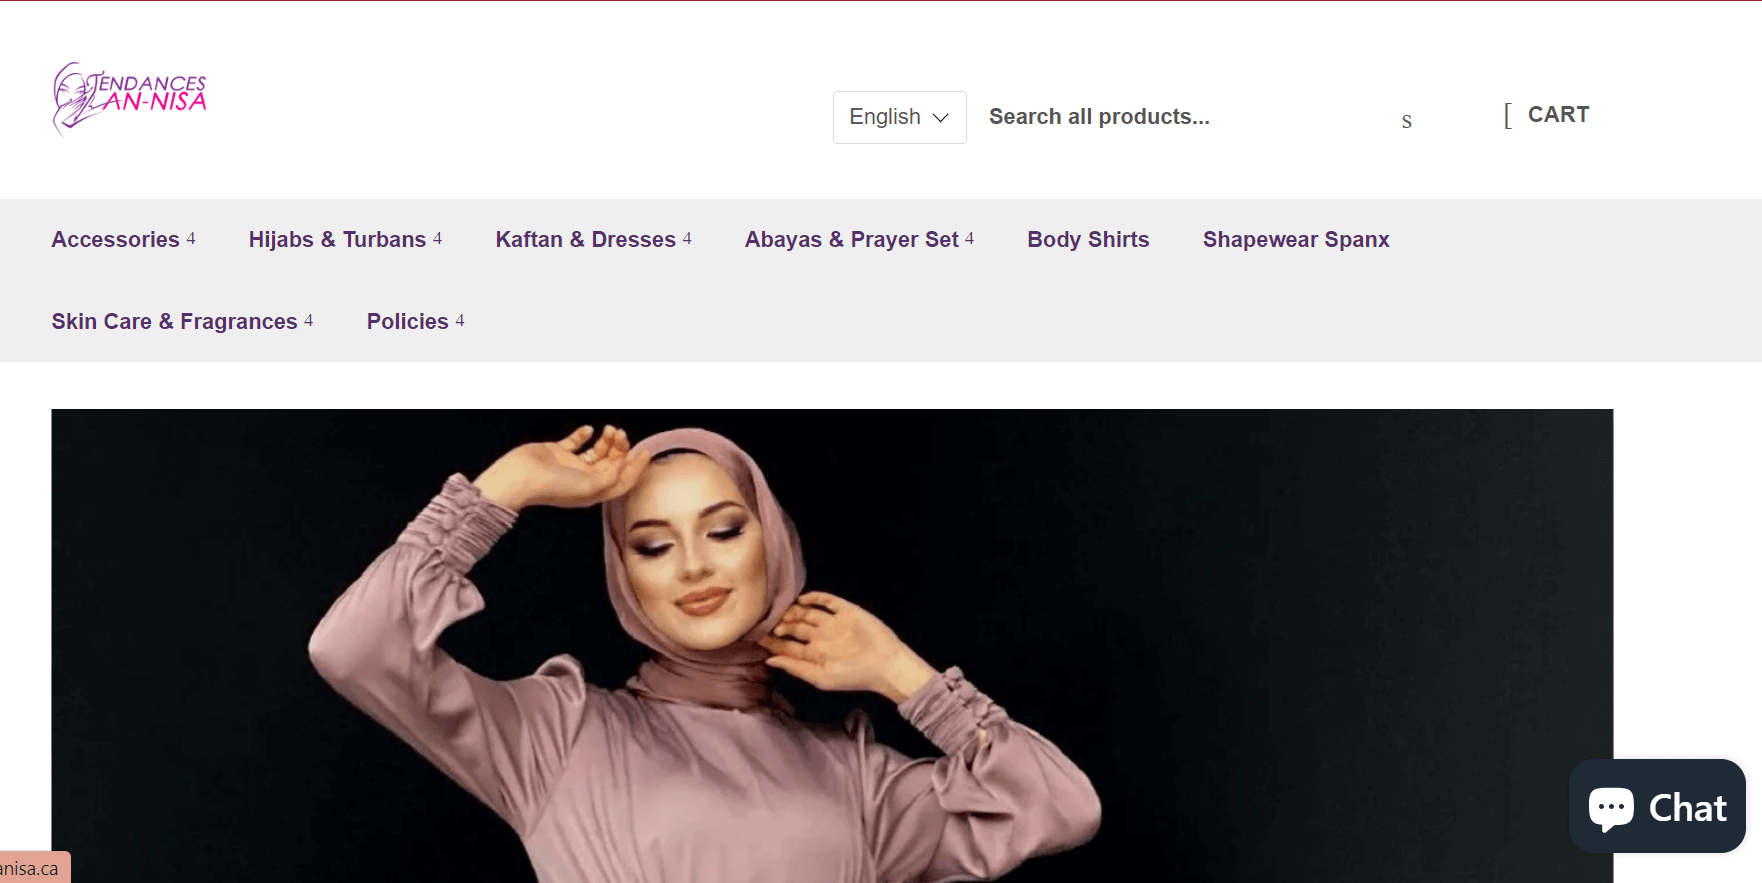Click the chat speech bubble icon
Image resolution: width=1762 pixels, height=883 pixels.
[x=1611, y=808]
